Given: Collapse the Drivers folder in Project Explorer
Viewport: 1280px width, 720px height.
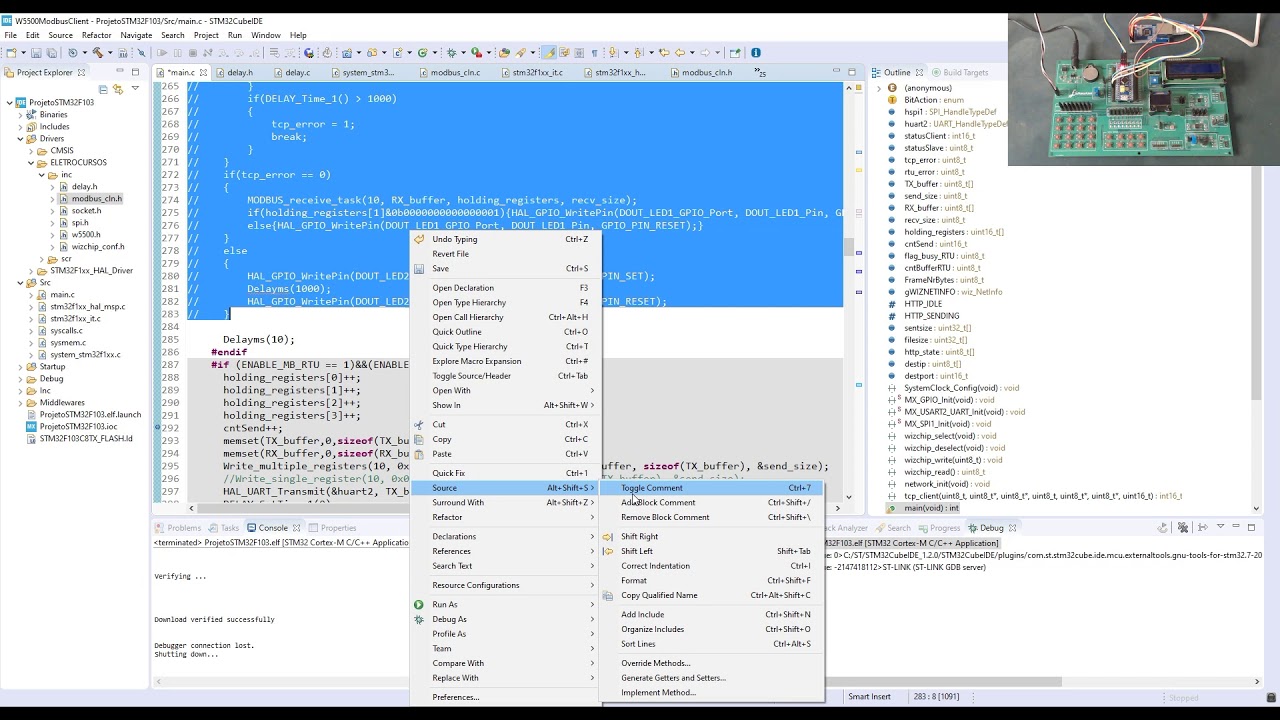Looking at the screenshot, I should pyautogui.click(x=19, y=139).
